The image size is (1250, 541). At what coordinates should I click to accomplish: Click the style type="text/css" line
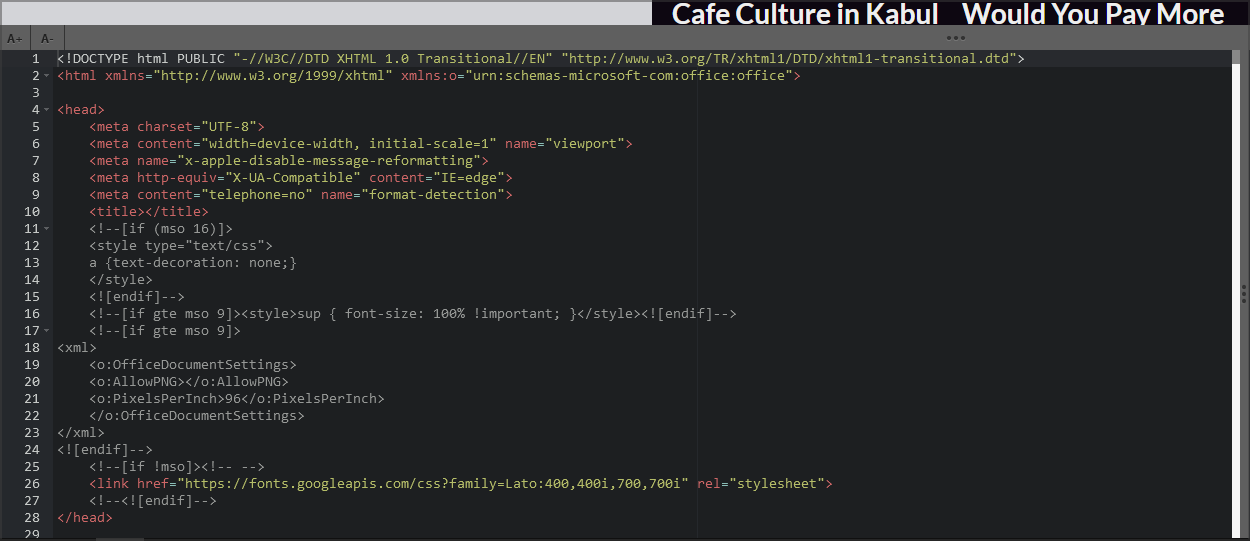tap(181, 246)
